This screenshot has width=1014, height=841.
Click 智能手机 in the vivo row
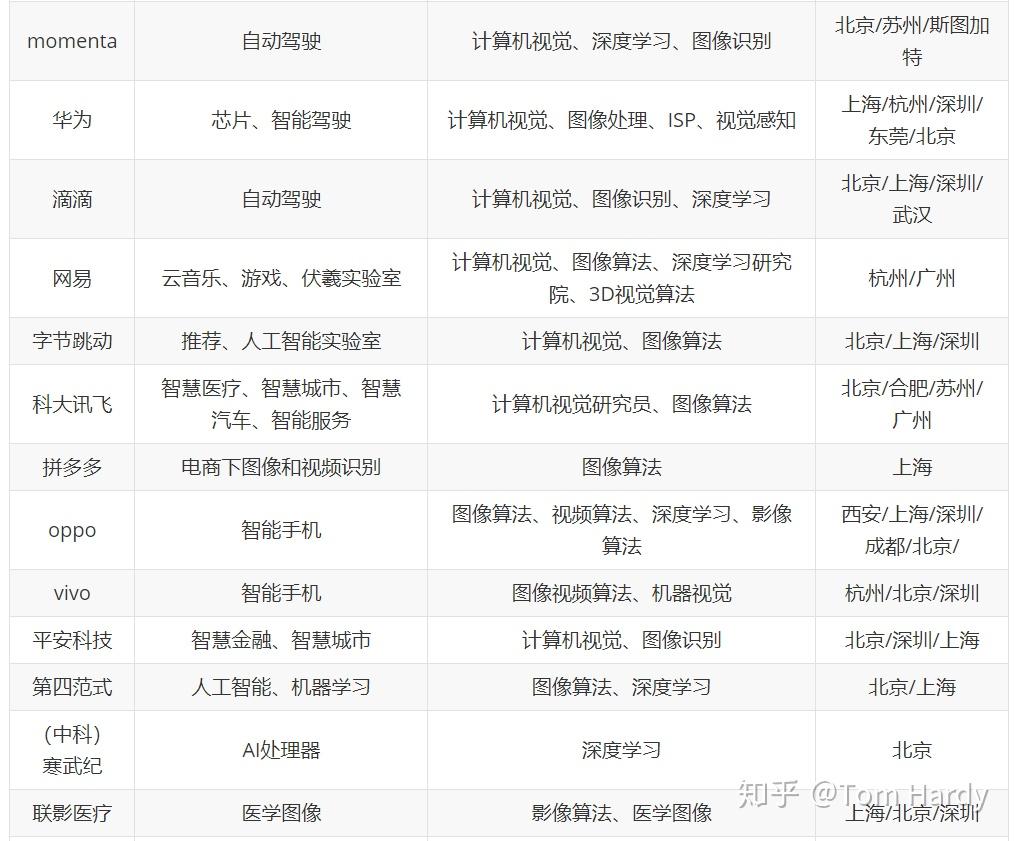281,593
